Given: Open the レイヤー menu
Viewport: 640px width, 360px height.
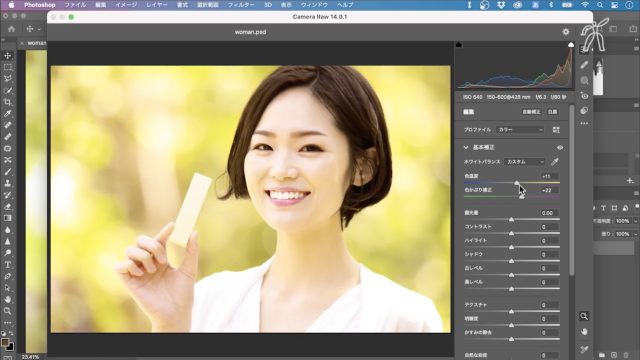Looking at the screenshot, I should (157, 5).
